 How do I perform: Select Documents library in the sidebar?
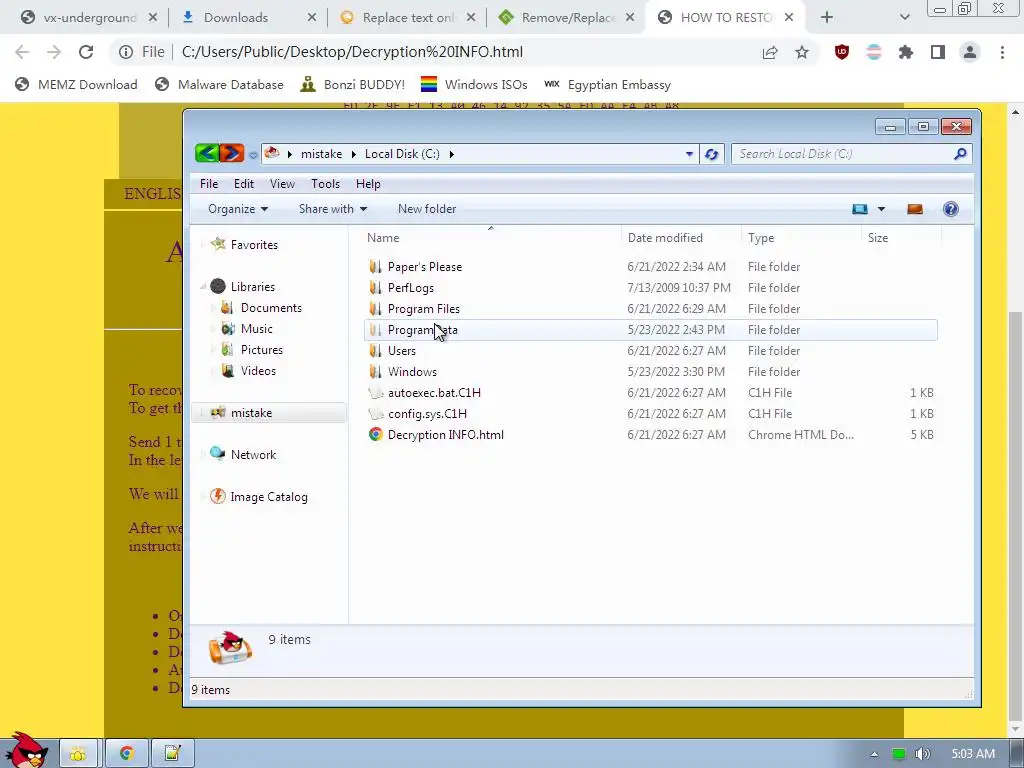coord(271,308)
